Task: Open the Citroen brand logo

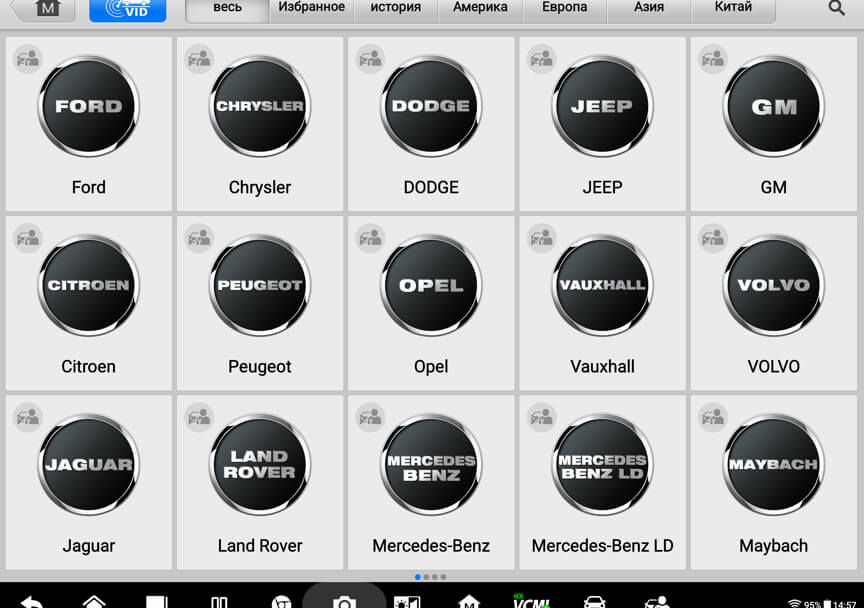Action: 89,285
